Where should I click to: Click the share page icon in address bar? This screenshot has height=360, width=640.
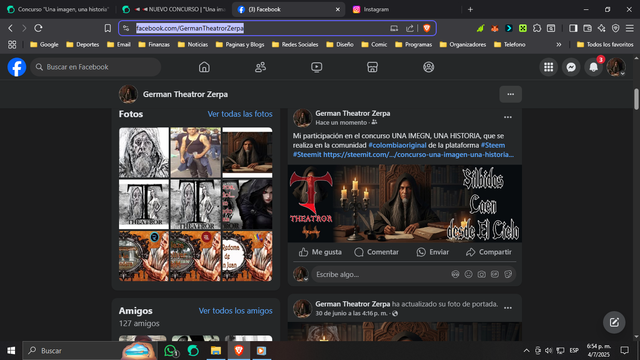pyautogui.click(x=410, y=28)
